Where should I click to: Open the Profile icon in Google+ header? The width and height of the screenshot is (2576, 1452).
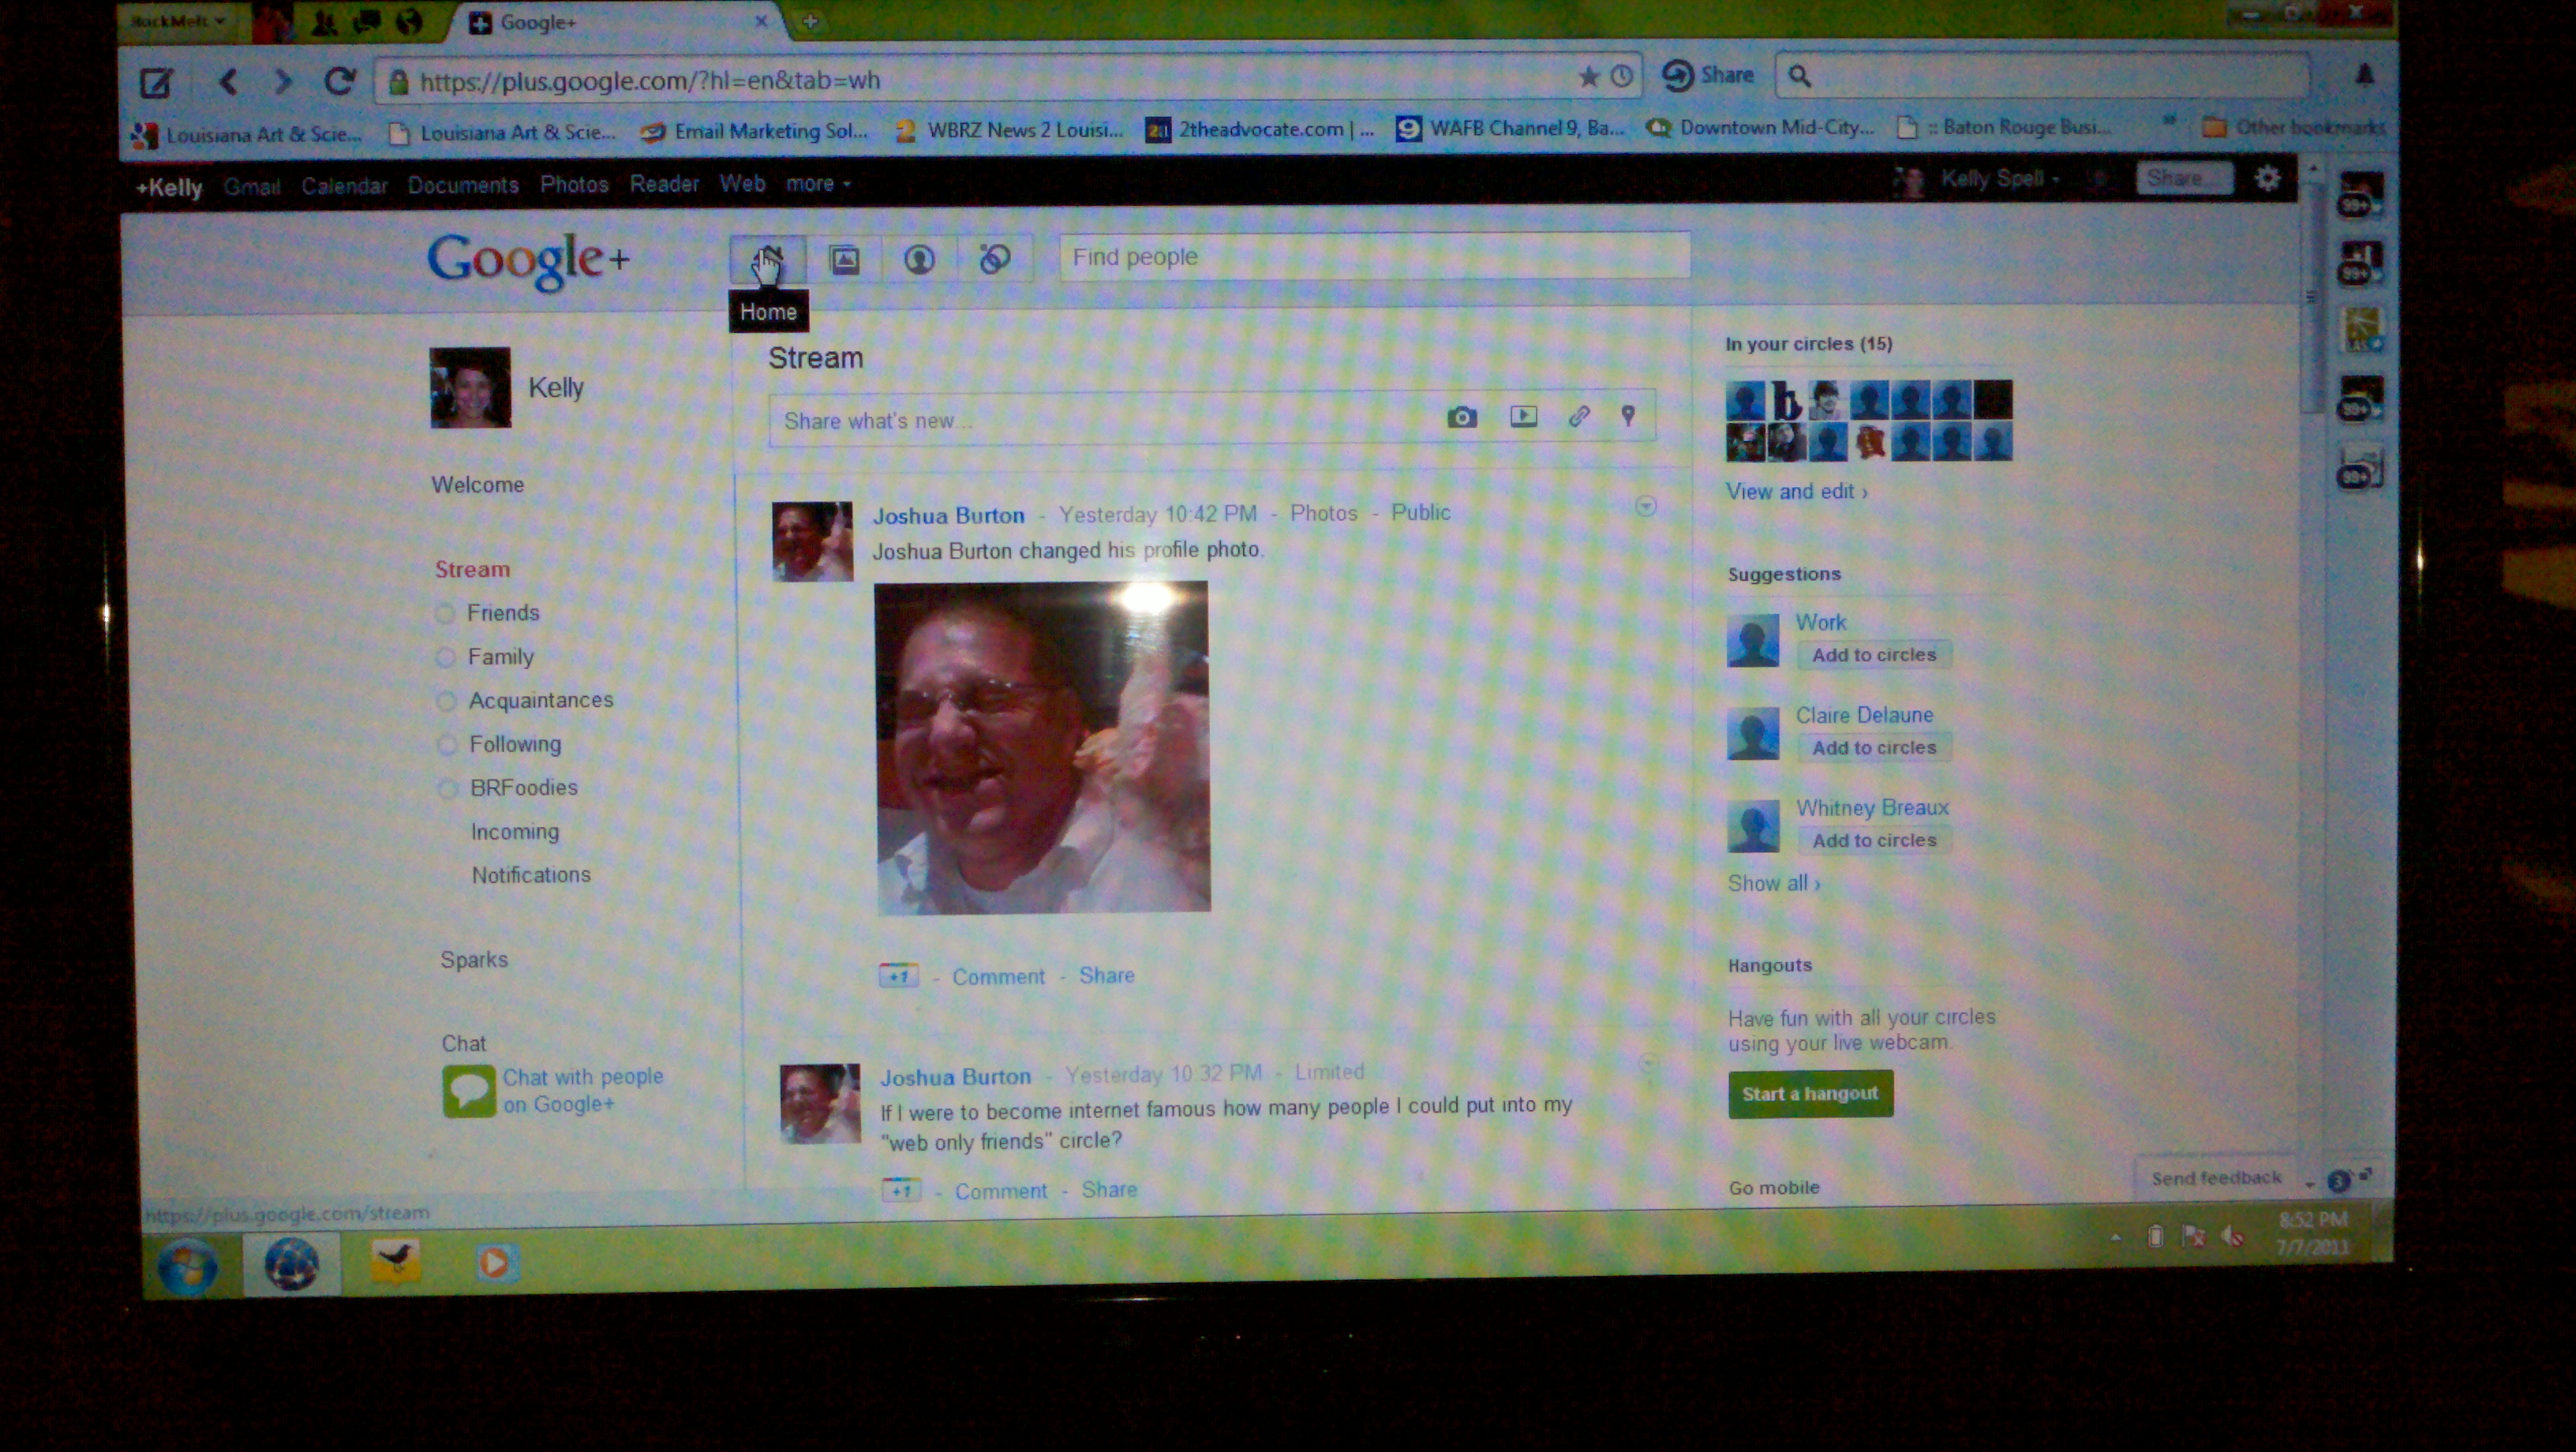pyautogui.click(x=919, y=260)
